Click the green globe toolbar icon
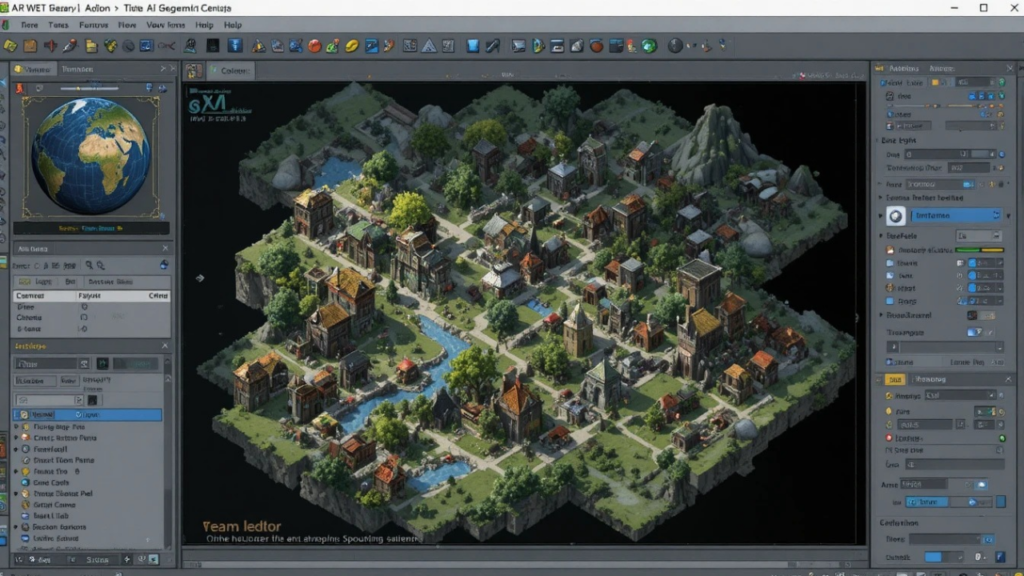1024x576 pixels. click(x=649, y=46)
